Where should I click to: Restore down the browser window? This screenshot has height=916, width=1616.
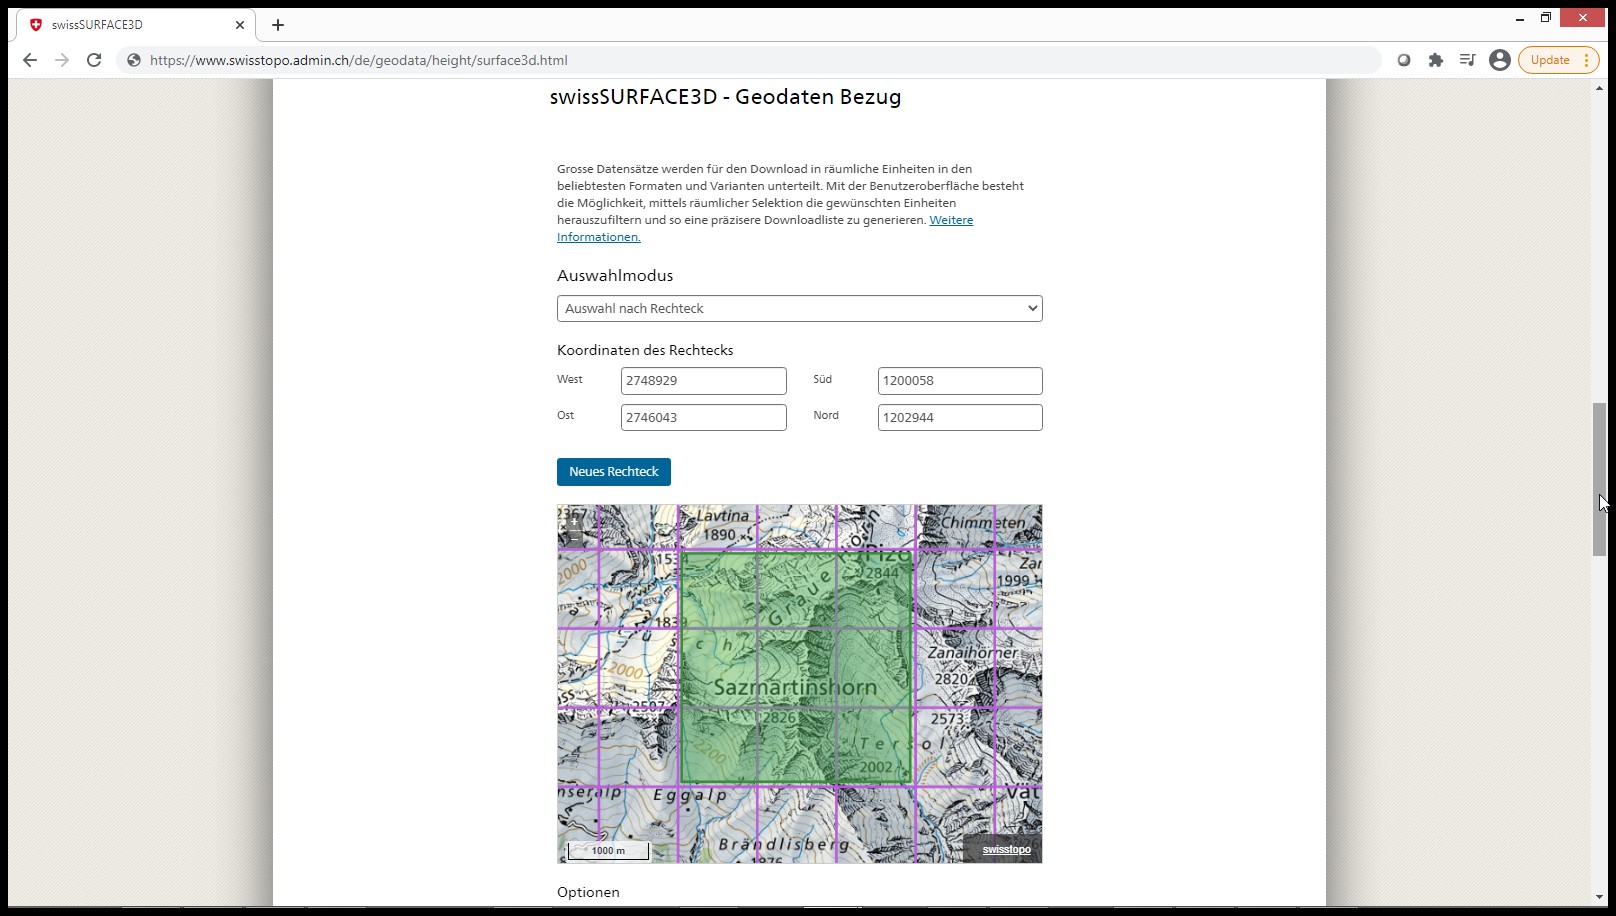click(x=1545, y=18)
